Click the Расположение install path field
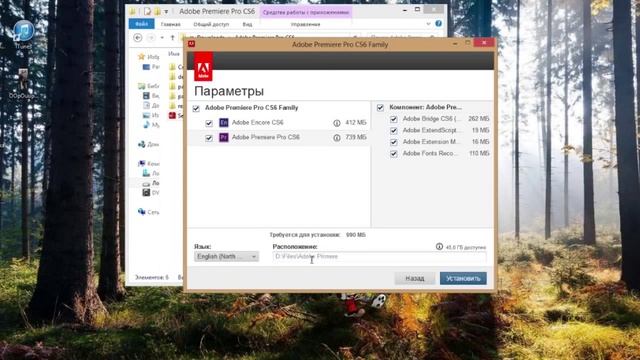The height and width of the screenshot is (360, 640). (379, 257)
